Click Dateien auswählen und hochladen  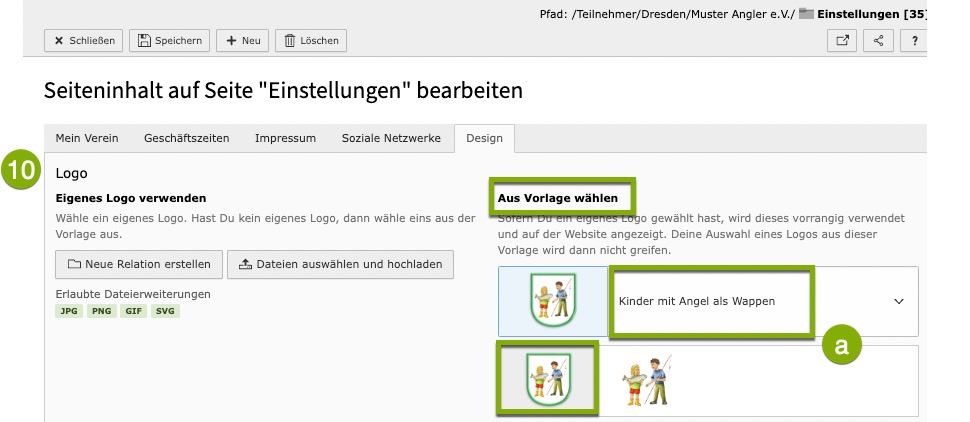click(x=340, y=264)
